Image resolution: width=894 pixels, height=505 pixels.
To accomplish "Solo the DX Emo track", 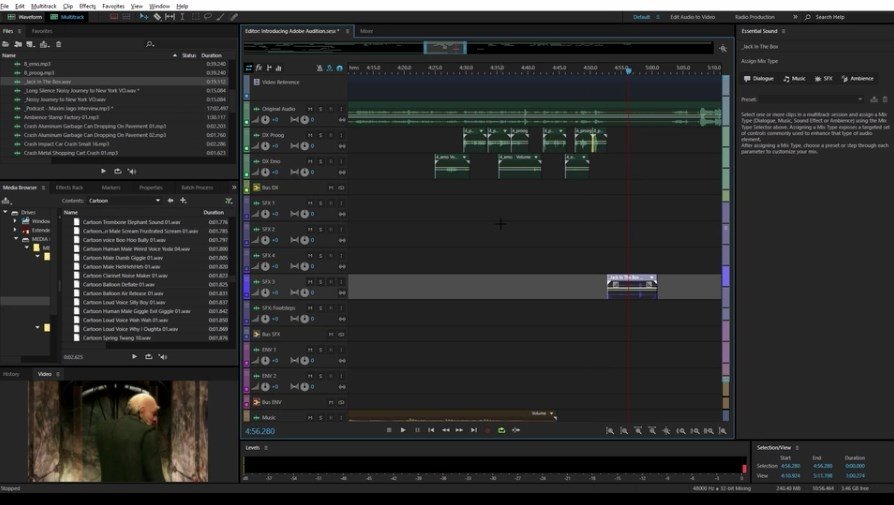I will pos(320,161).
